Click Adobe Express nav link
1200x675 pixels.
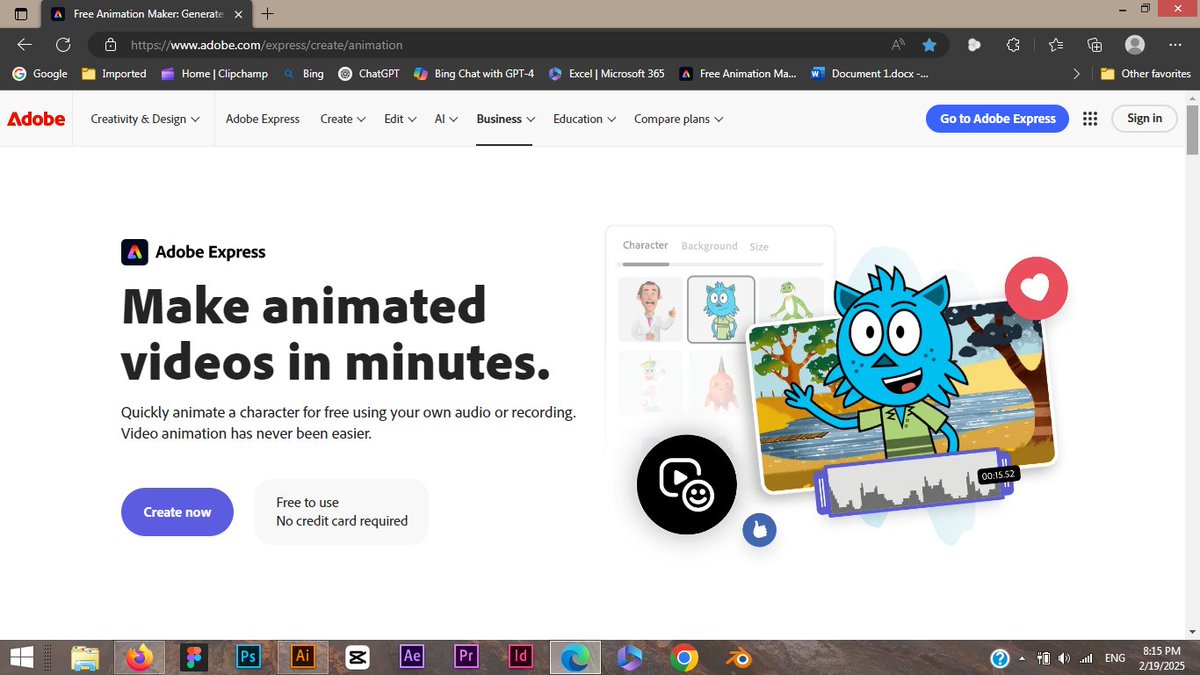262,118
